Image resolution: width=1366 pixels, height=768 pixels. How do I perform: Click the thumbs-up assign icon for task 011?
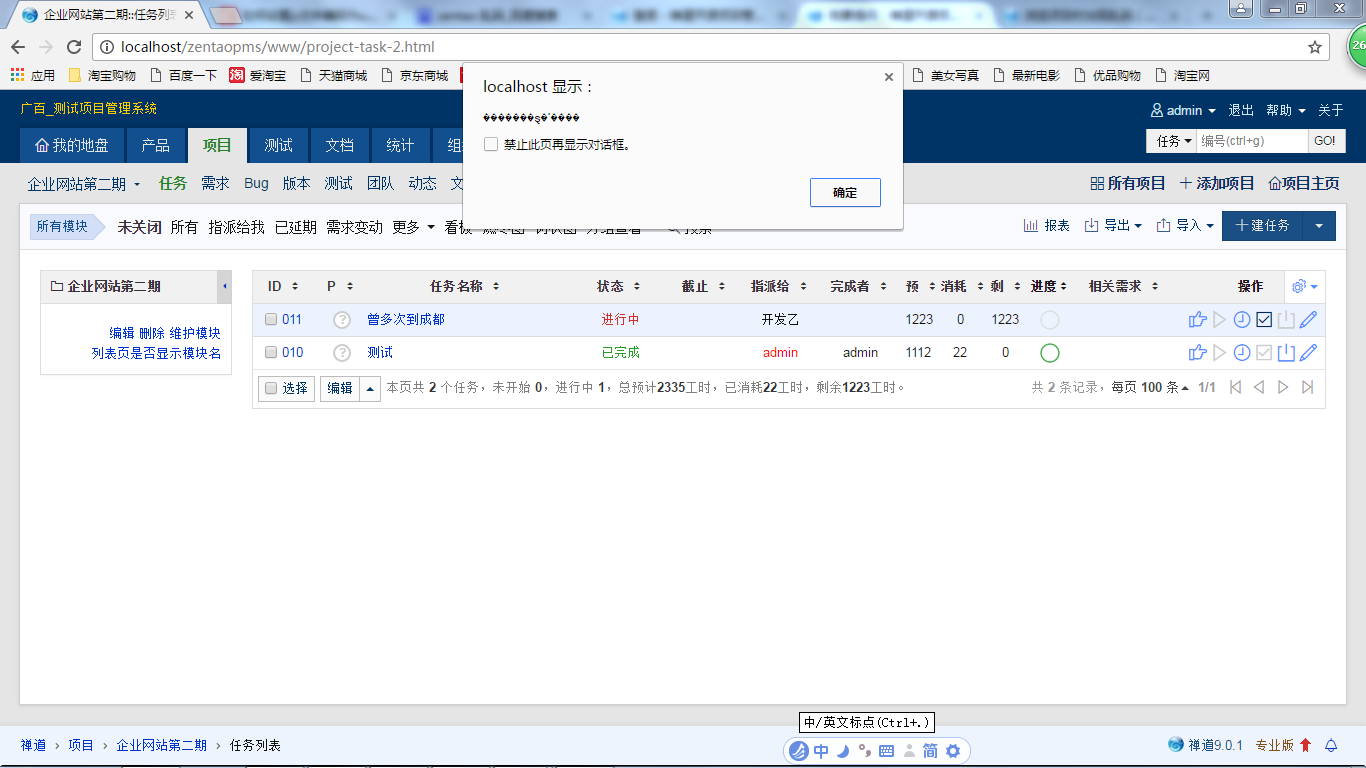(1197, 320)
